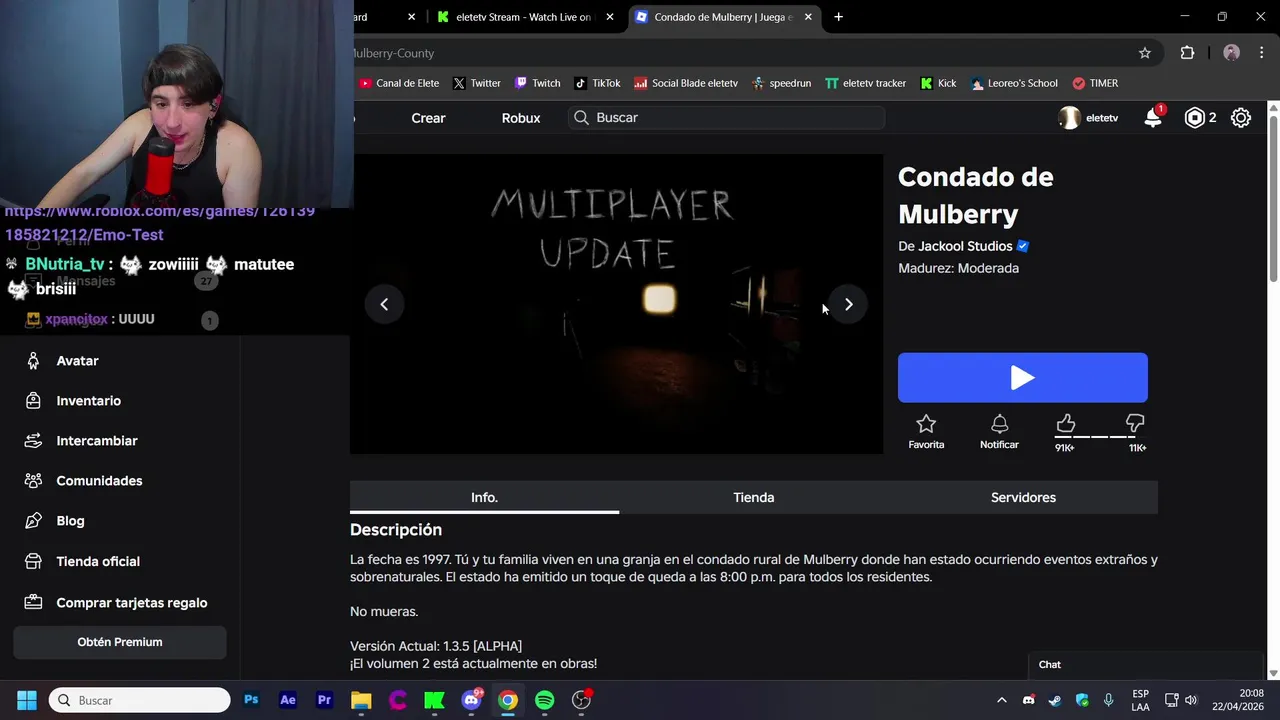This screenshot has height=720, width=1280.
Task: Show the next game screenshot with the right arrow
Action: [x=848, y=304]
